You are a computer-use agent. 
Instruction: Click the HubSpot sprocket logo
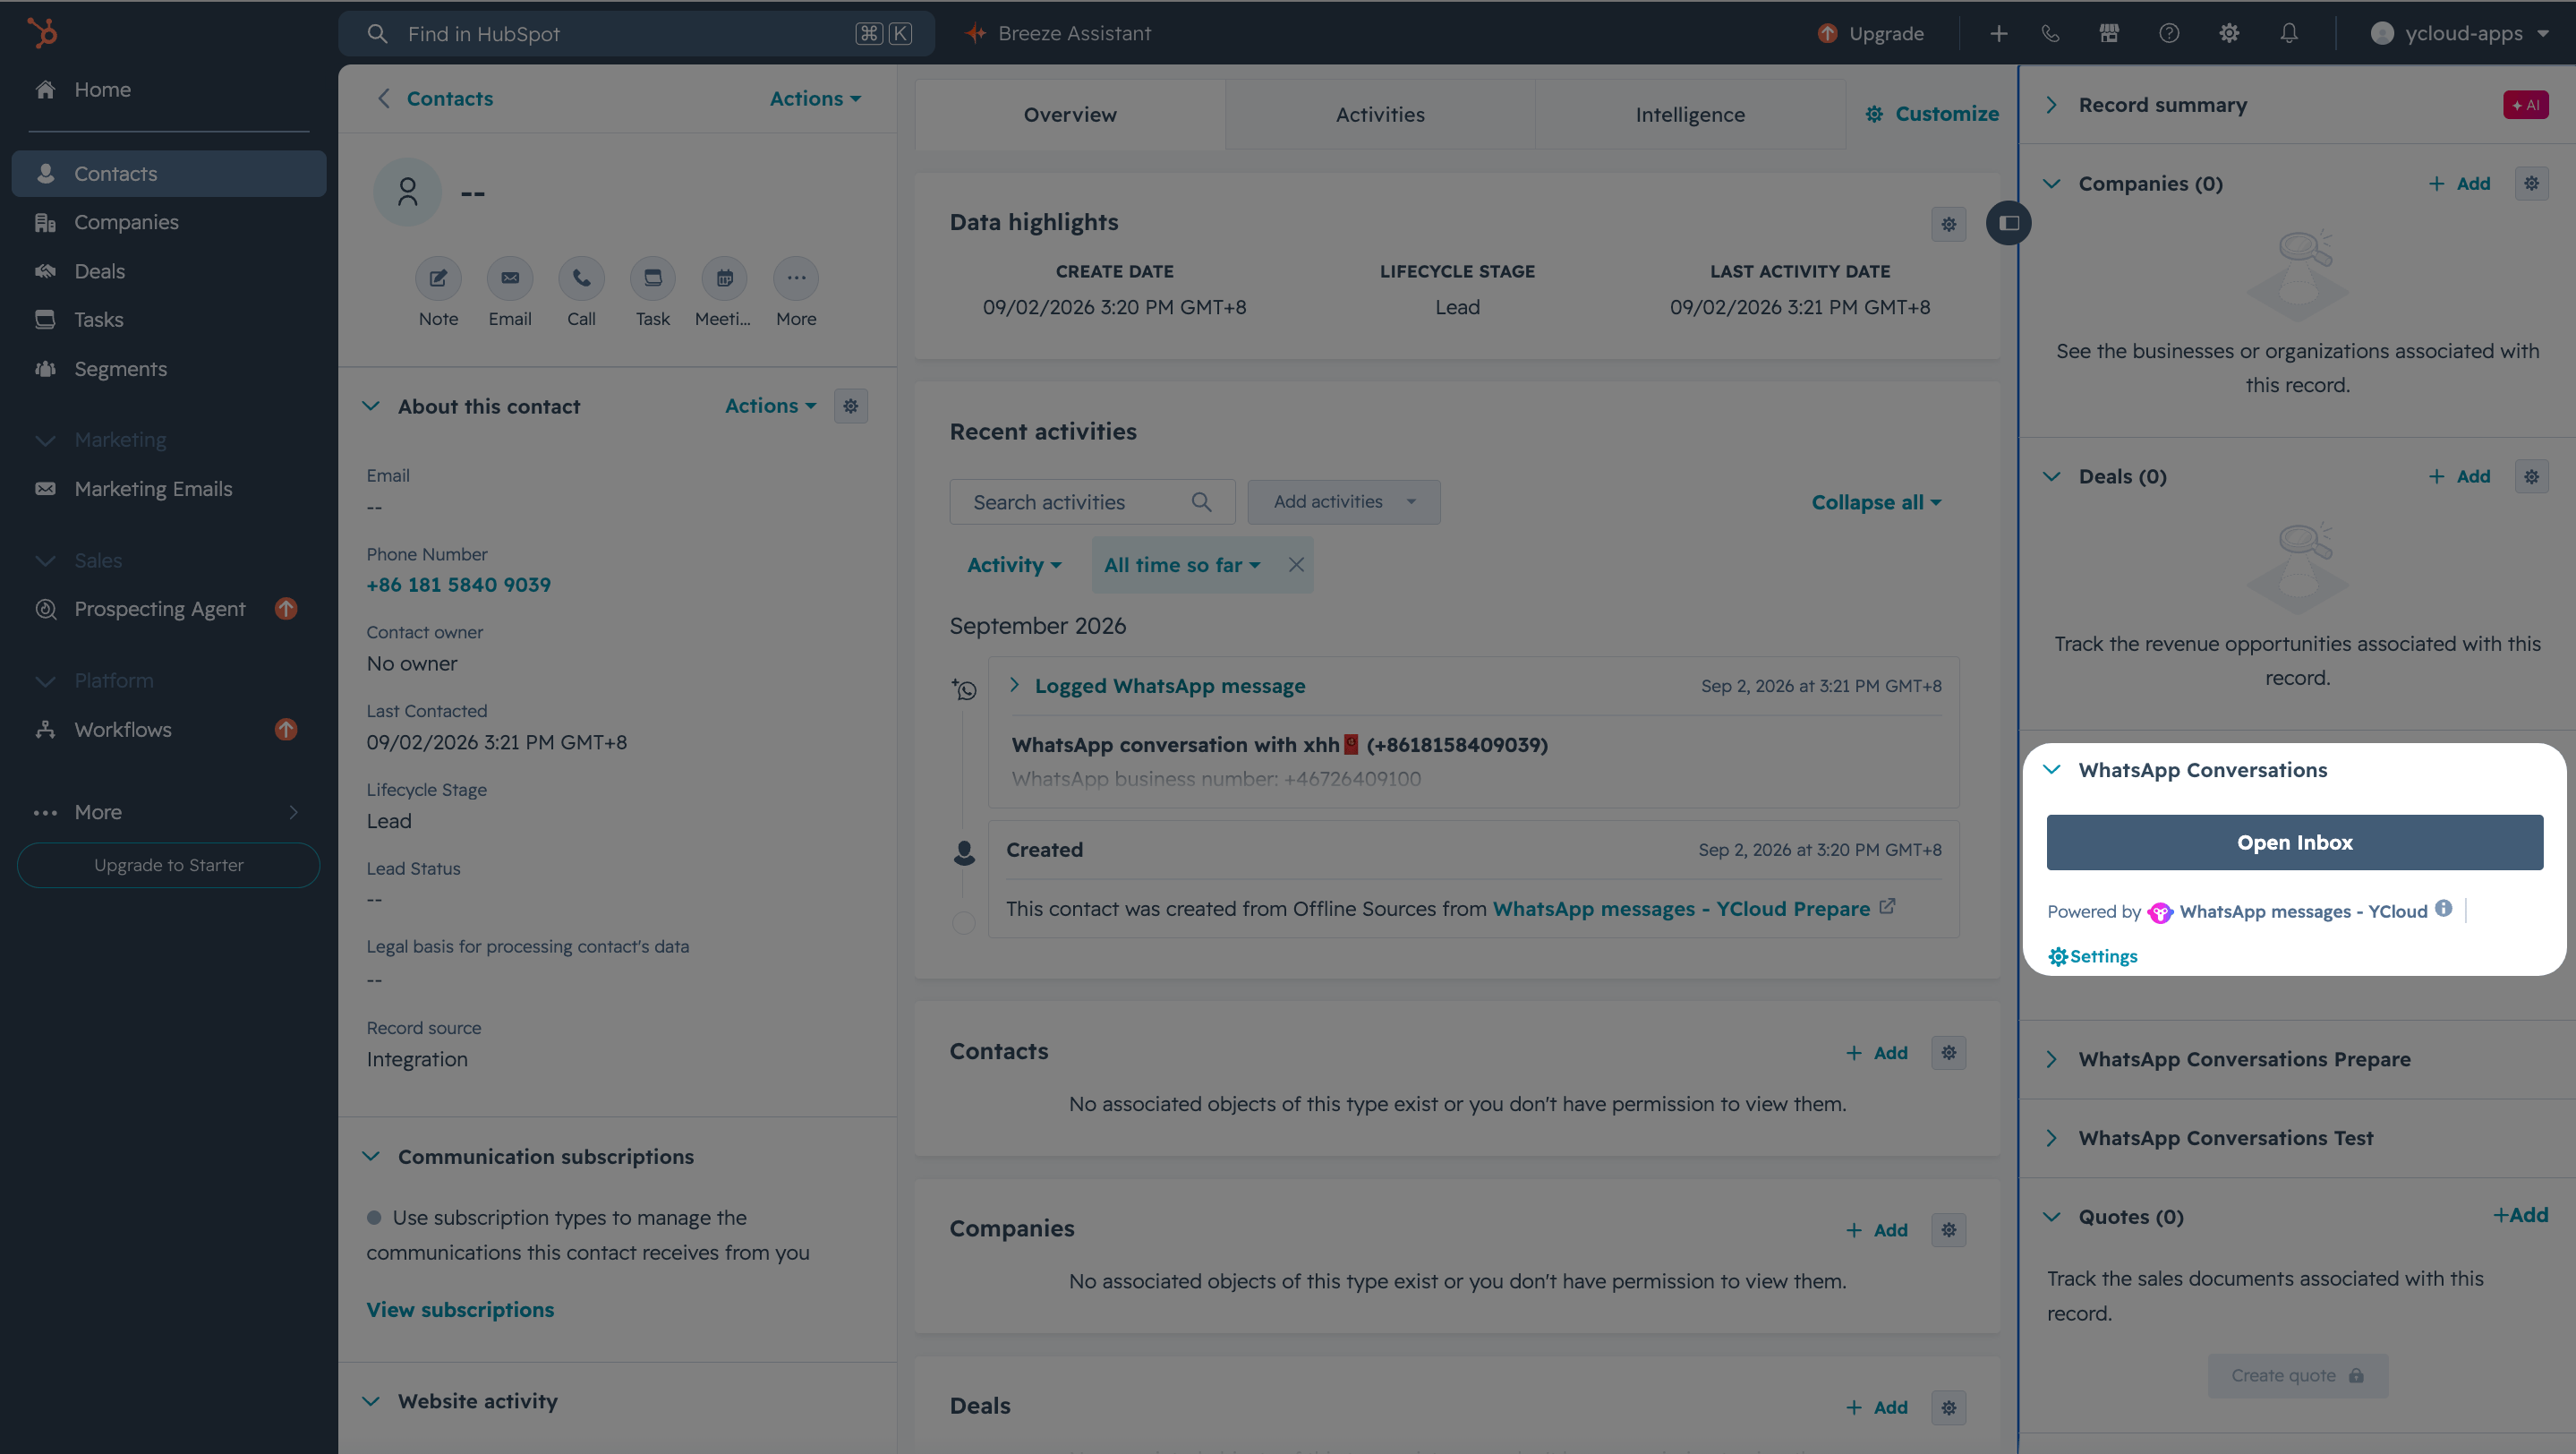(x=42, y=33)
